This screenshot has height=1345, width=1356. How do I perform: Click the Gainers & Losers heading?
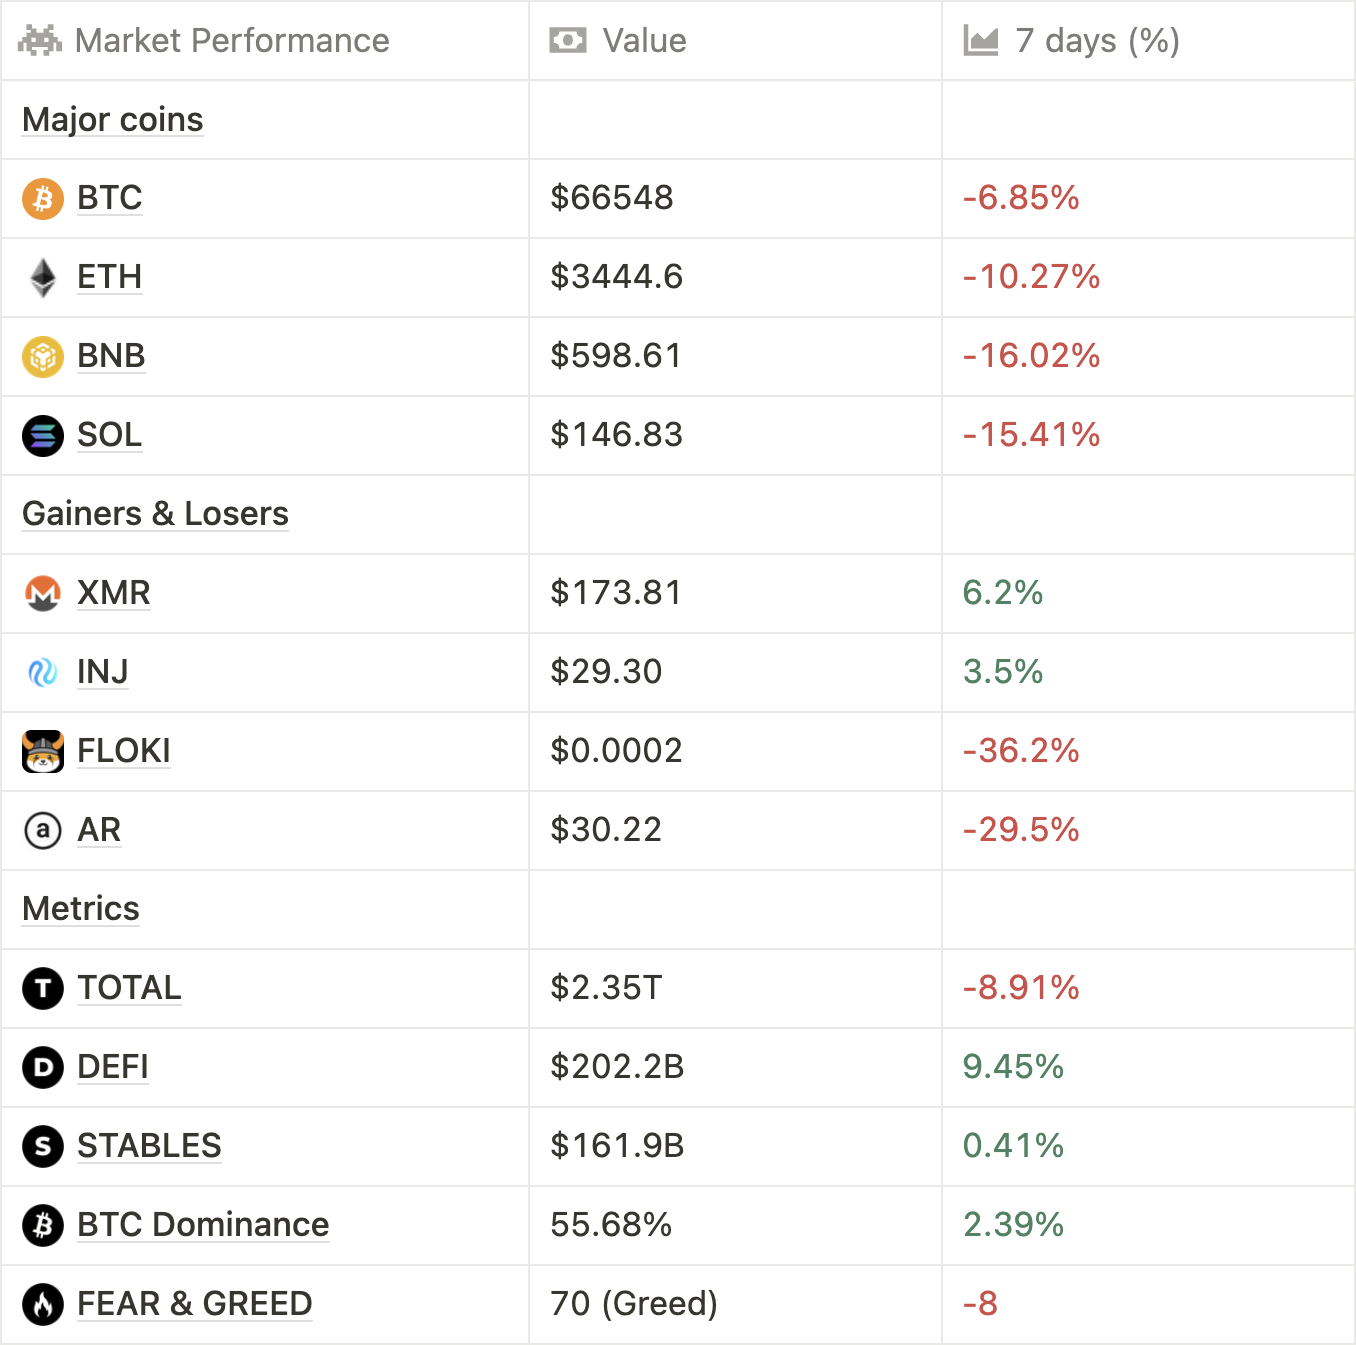(155, 514)
